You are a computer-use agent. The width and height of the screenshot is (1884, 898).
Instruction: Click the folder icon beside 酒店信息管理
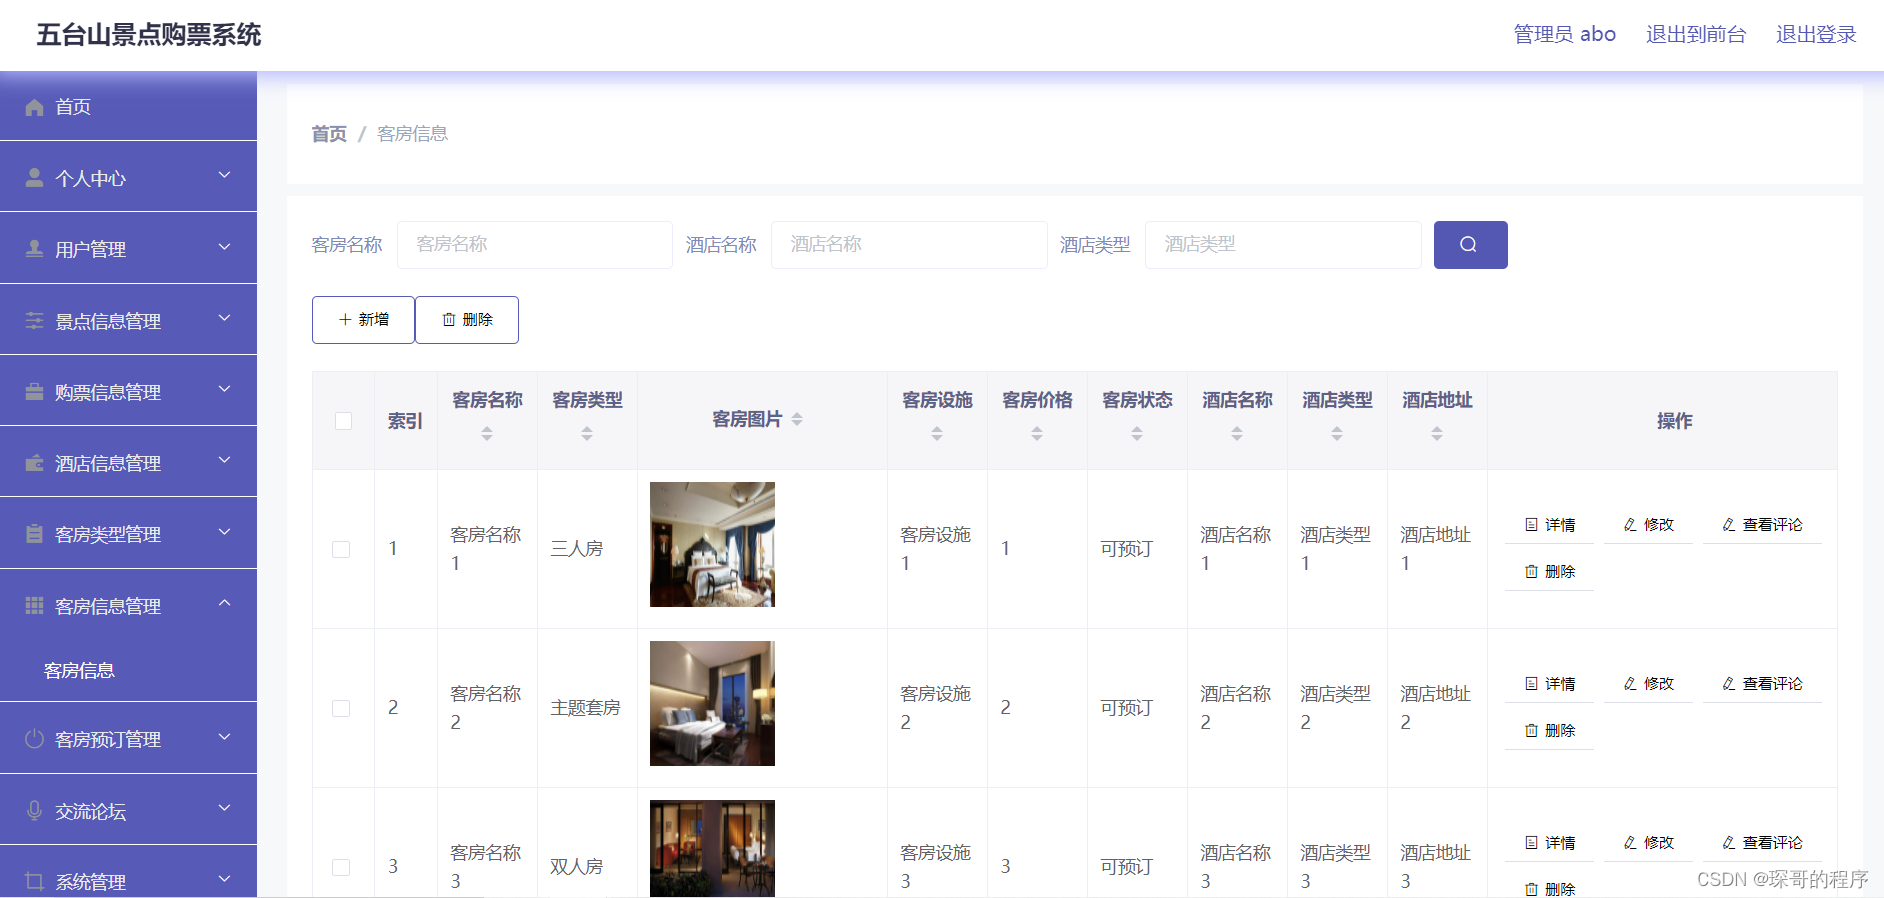pyautogui.click(x=34, y=463)
